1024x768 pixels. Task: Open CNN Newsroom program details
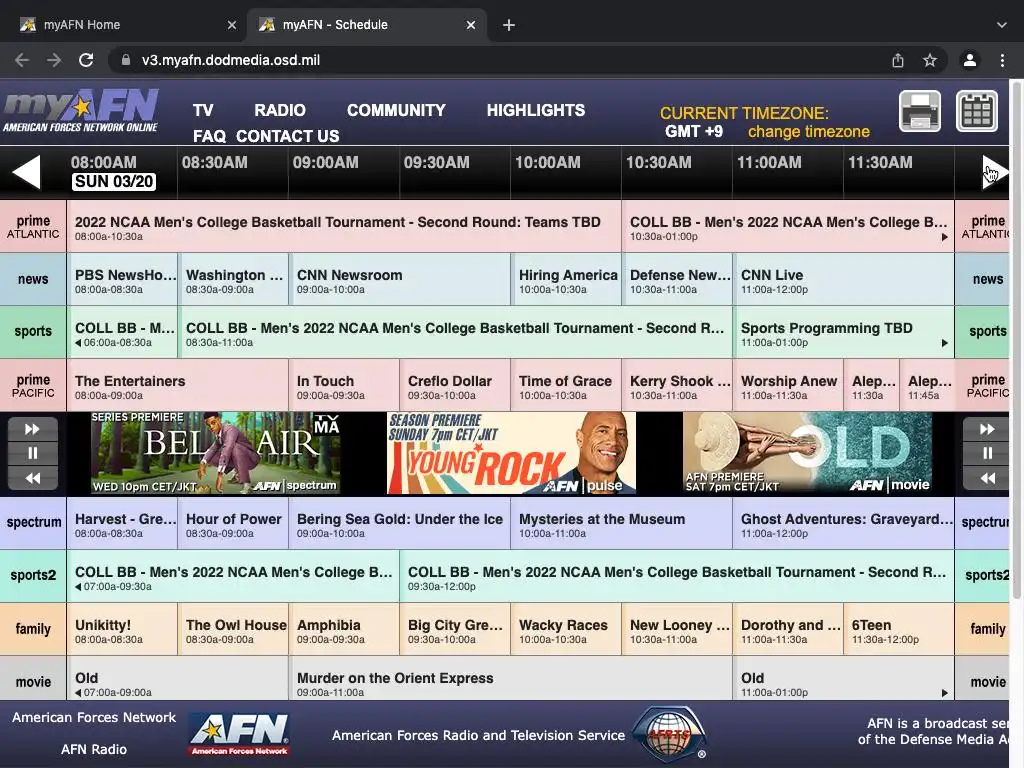click(400, 280)
